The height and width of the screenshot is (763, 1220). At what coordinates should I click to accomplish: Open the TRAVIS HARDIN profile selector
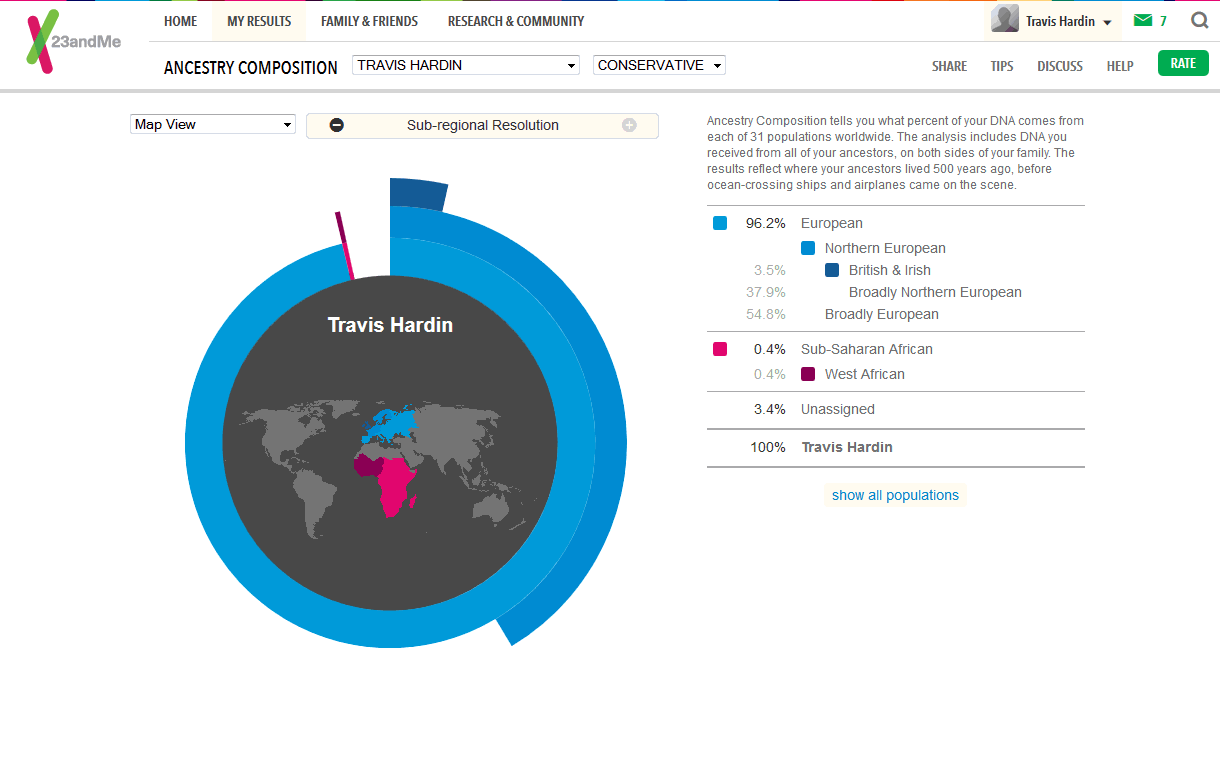pos(466,65)
